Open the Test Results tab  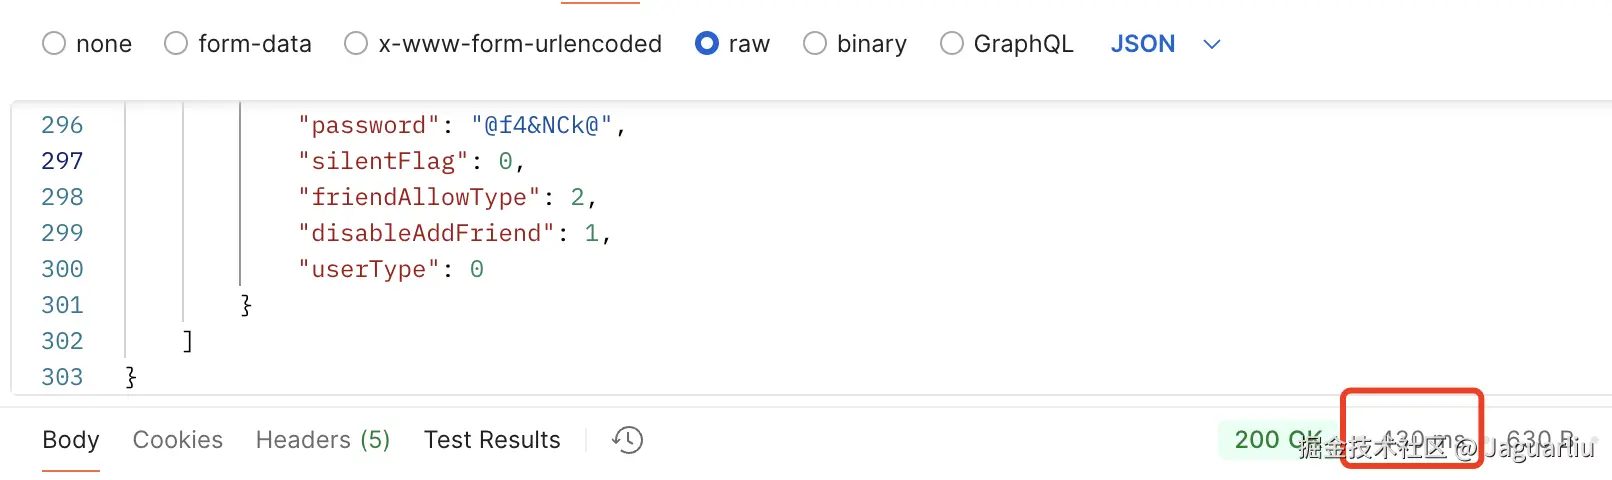pyautogui.click(x=492, y=440)
